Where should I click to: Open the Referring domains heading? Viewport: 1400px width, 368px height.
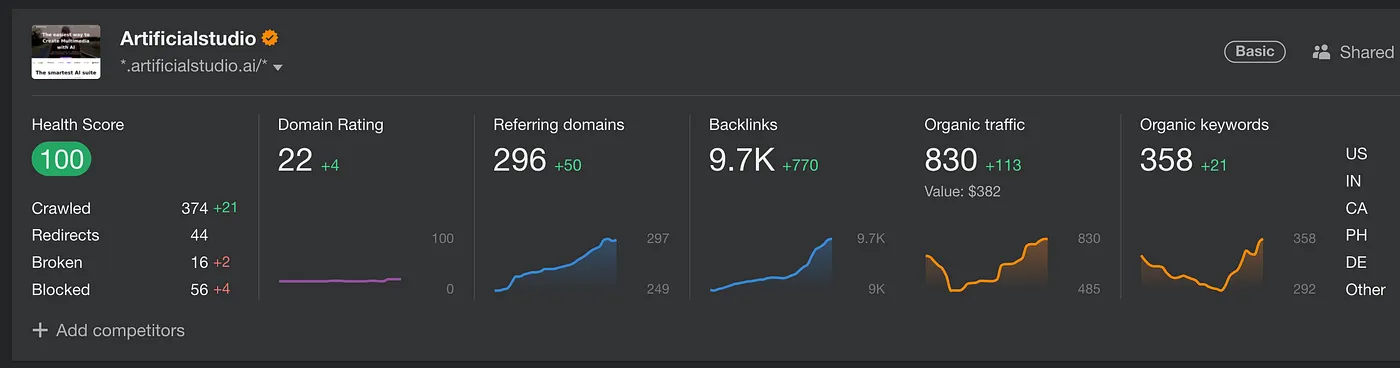558,125
